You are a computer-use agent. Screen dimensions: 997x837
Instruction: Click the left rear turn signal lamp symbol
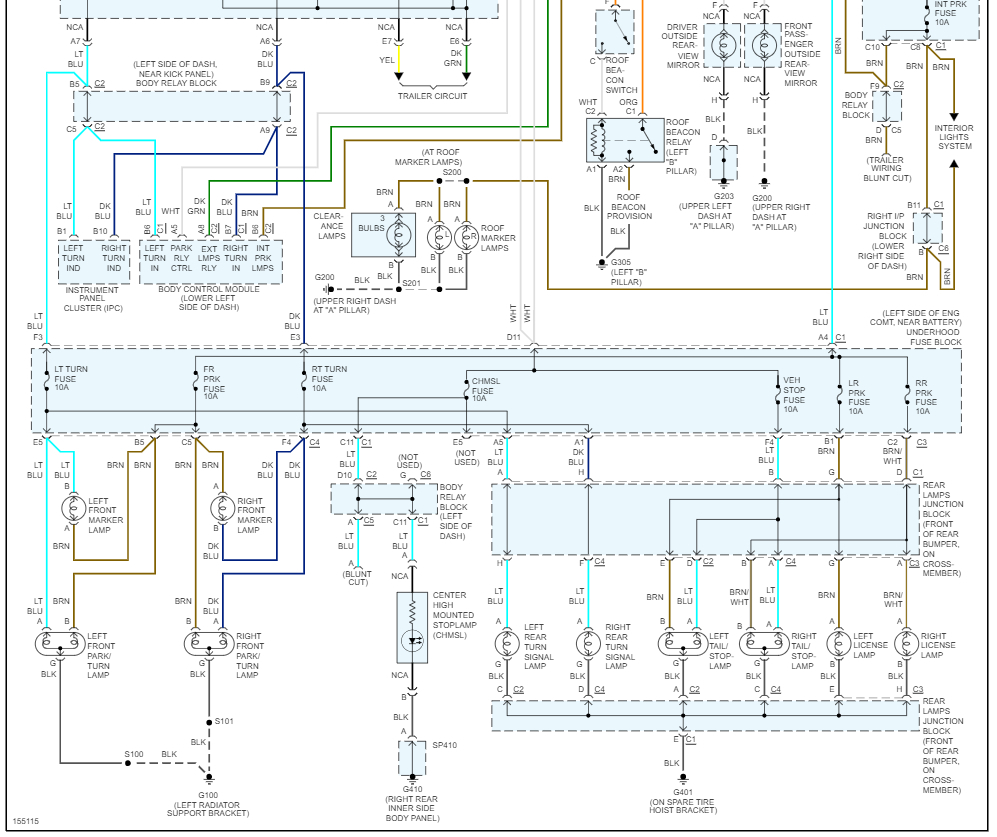(x=507, y=643)
